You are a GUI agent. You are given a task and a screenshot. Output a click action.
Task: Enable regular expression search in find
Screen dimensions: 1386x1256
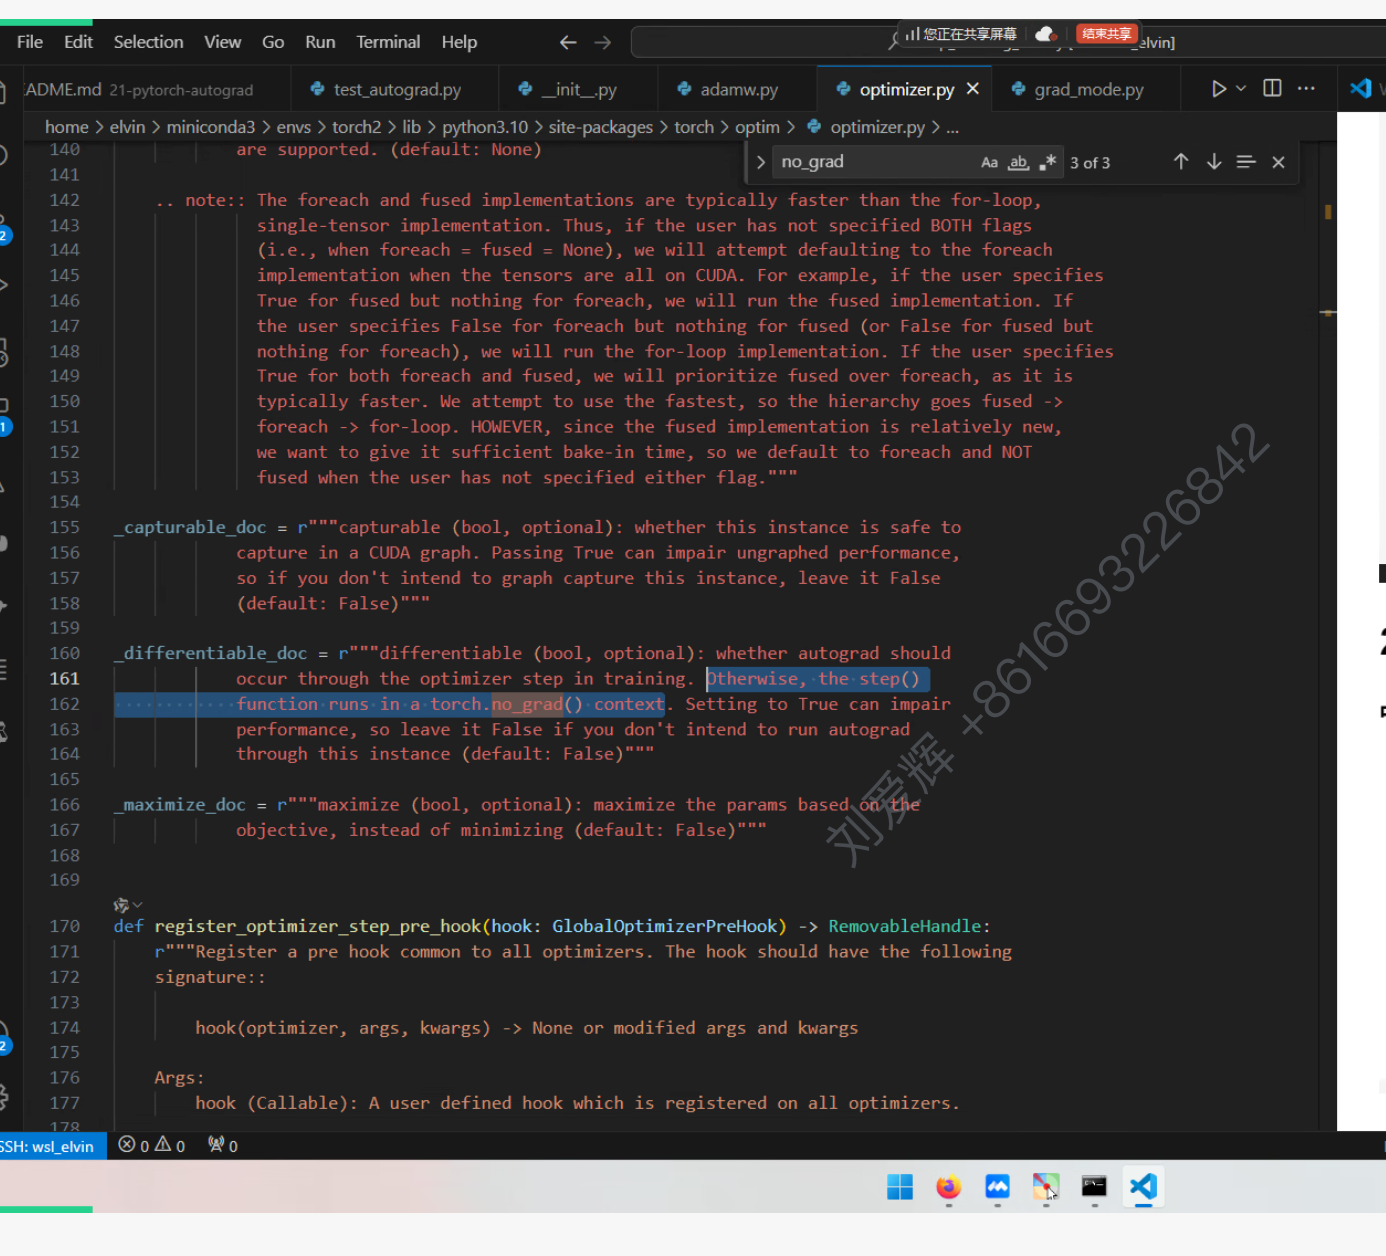pos(1047,163)
